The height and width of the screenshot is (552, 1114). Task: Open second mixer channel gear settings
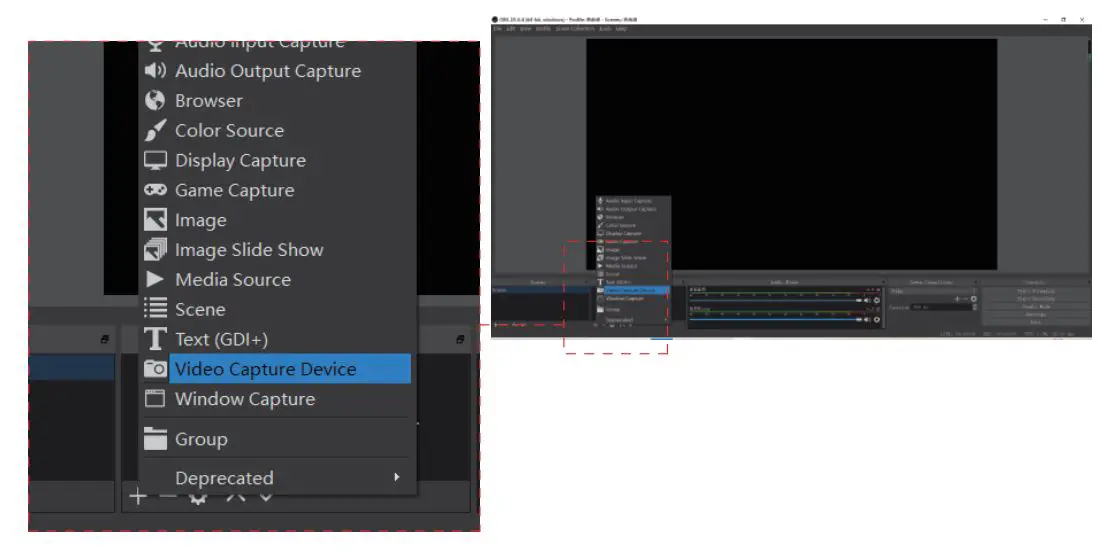pos(876,320)
